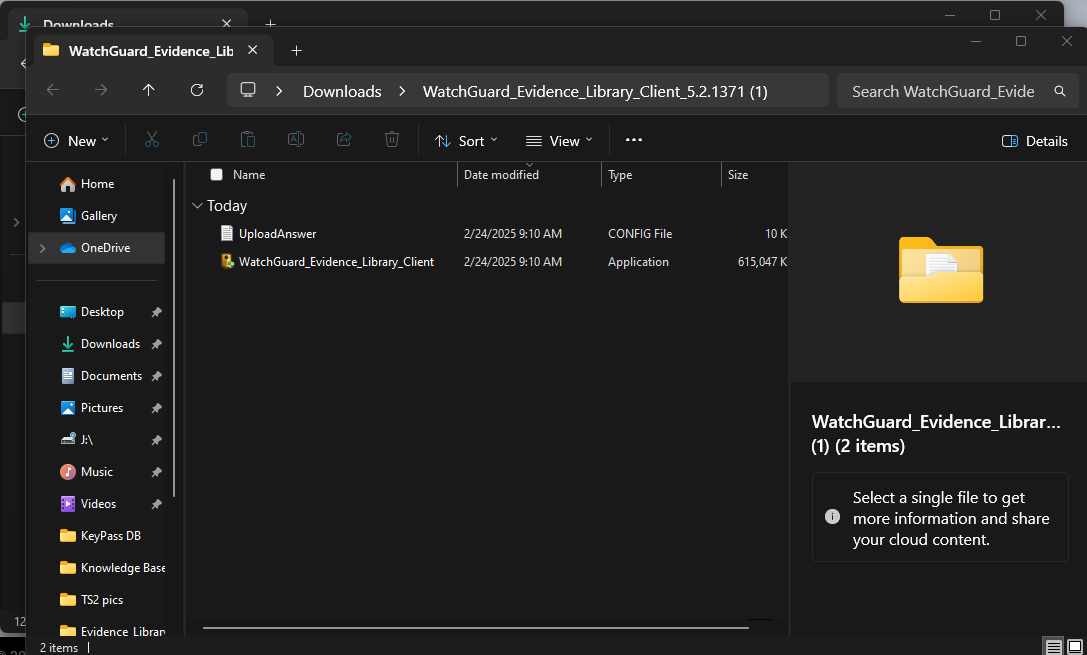The image size is (1087, 655).
Task: Click the 615,047 K size value
Action: pyautogui.click(x=763, y=262)
